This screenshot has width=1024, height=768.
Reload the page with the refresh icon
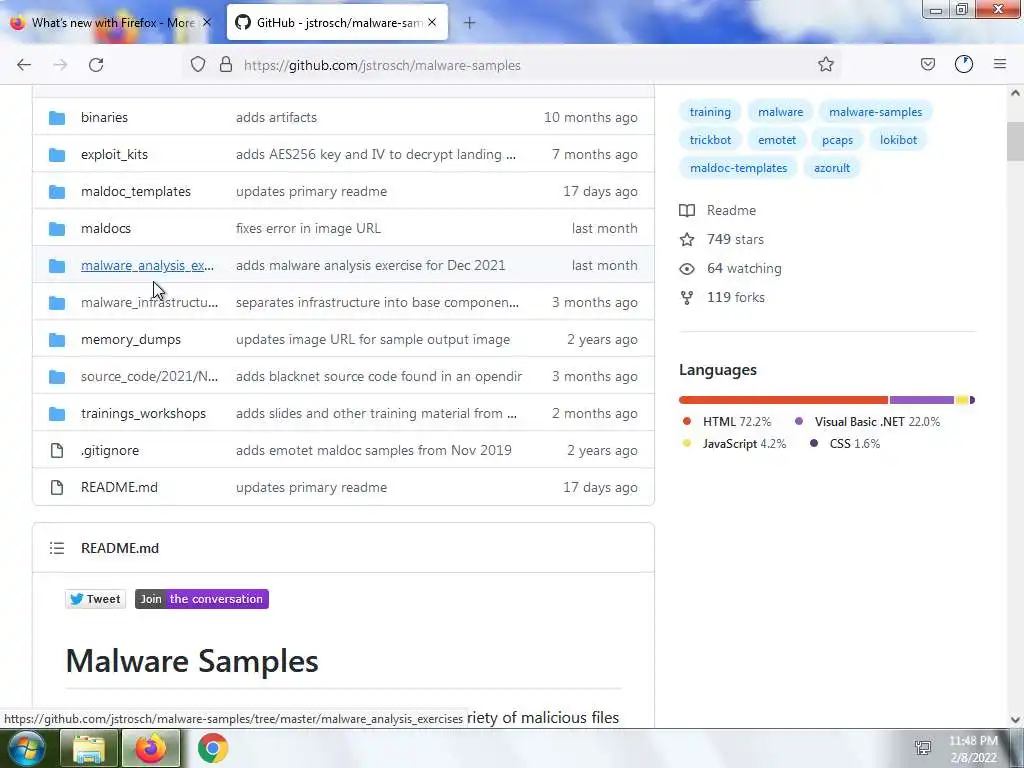(x=96, y=65)
